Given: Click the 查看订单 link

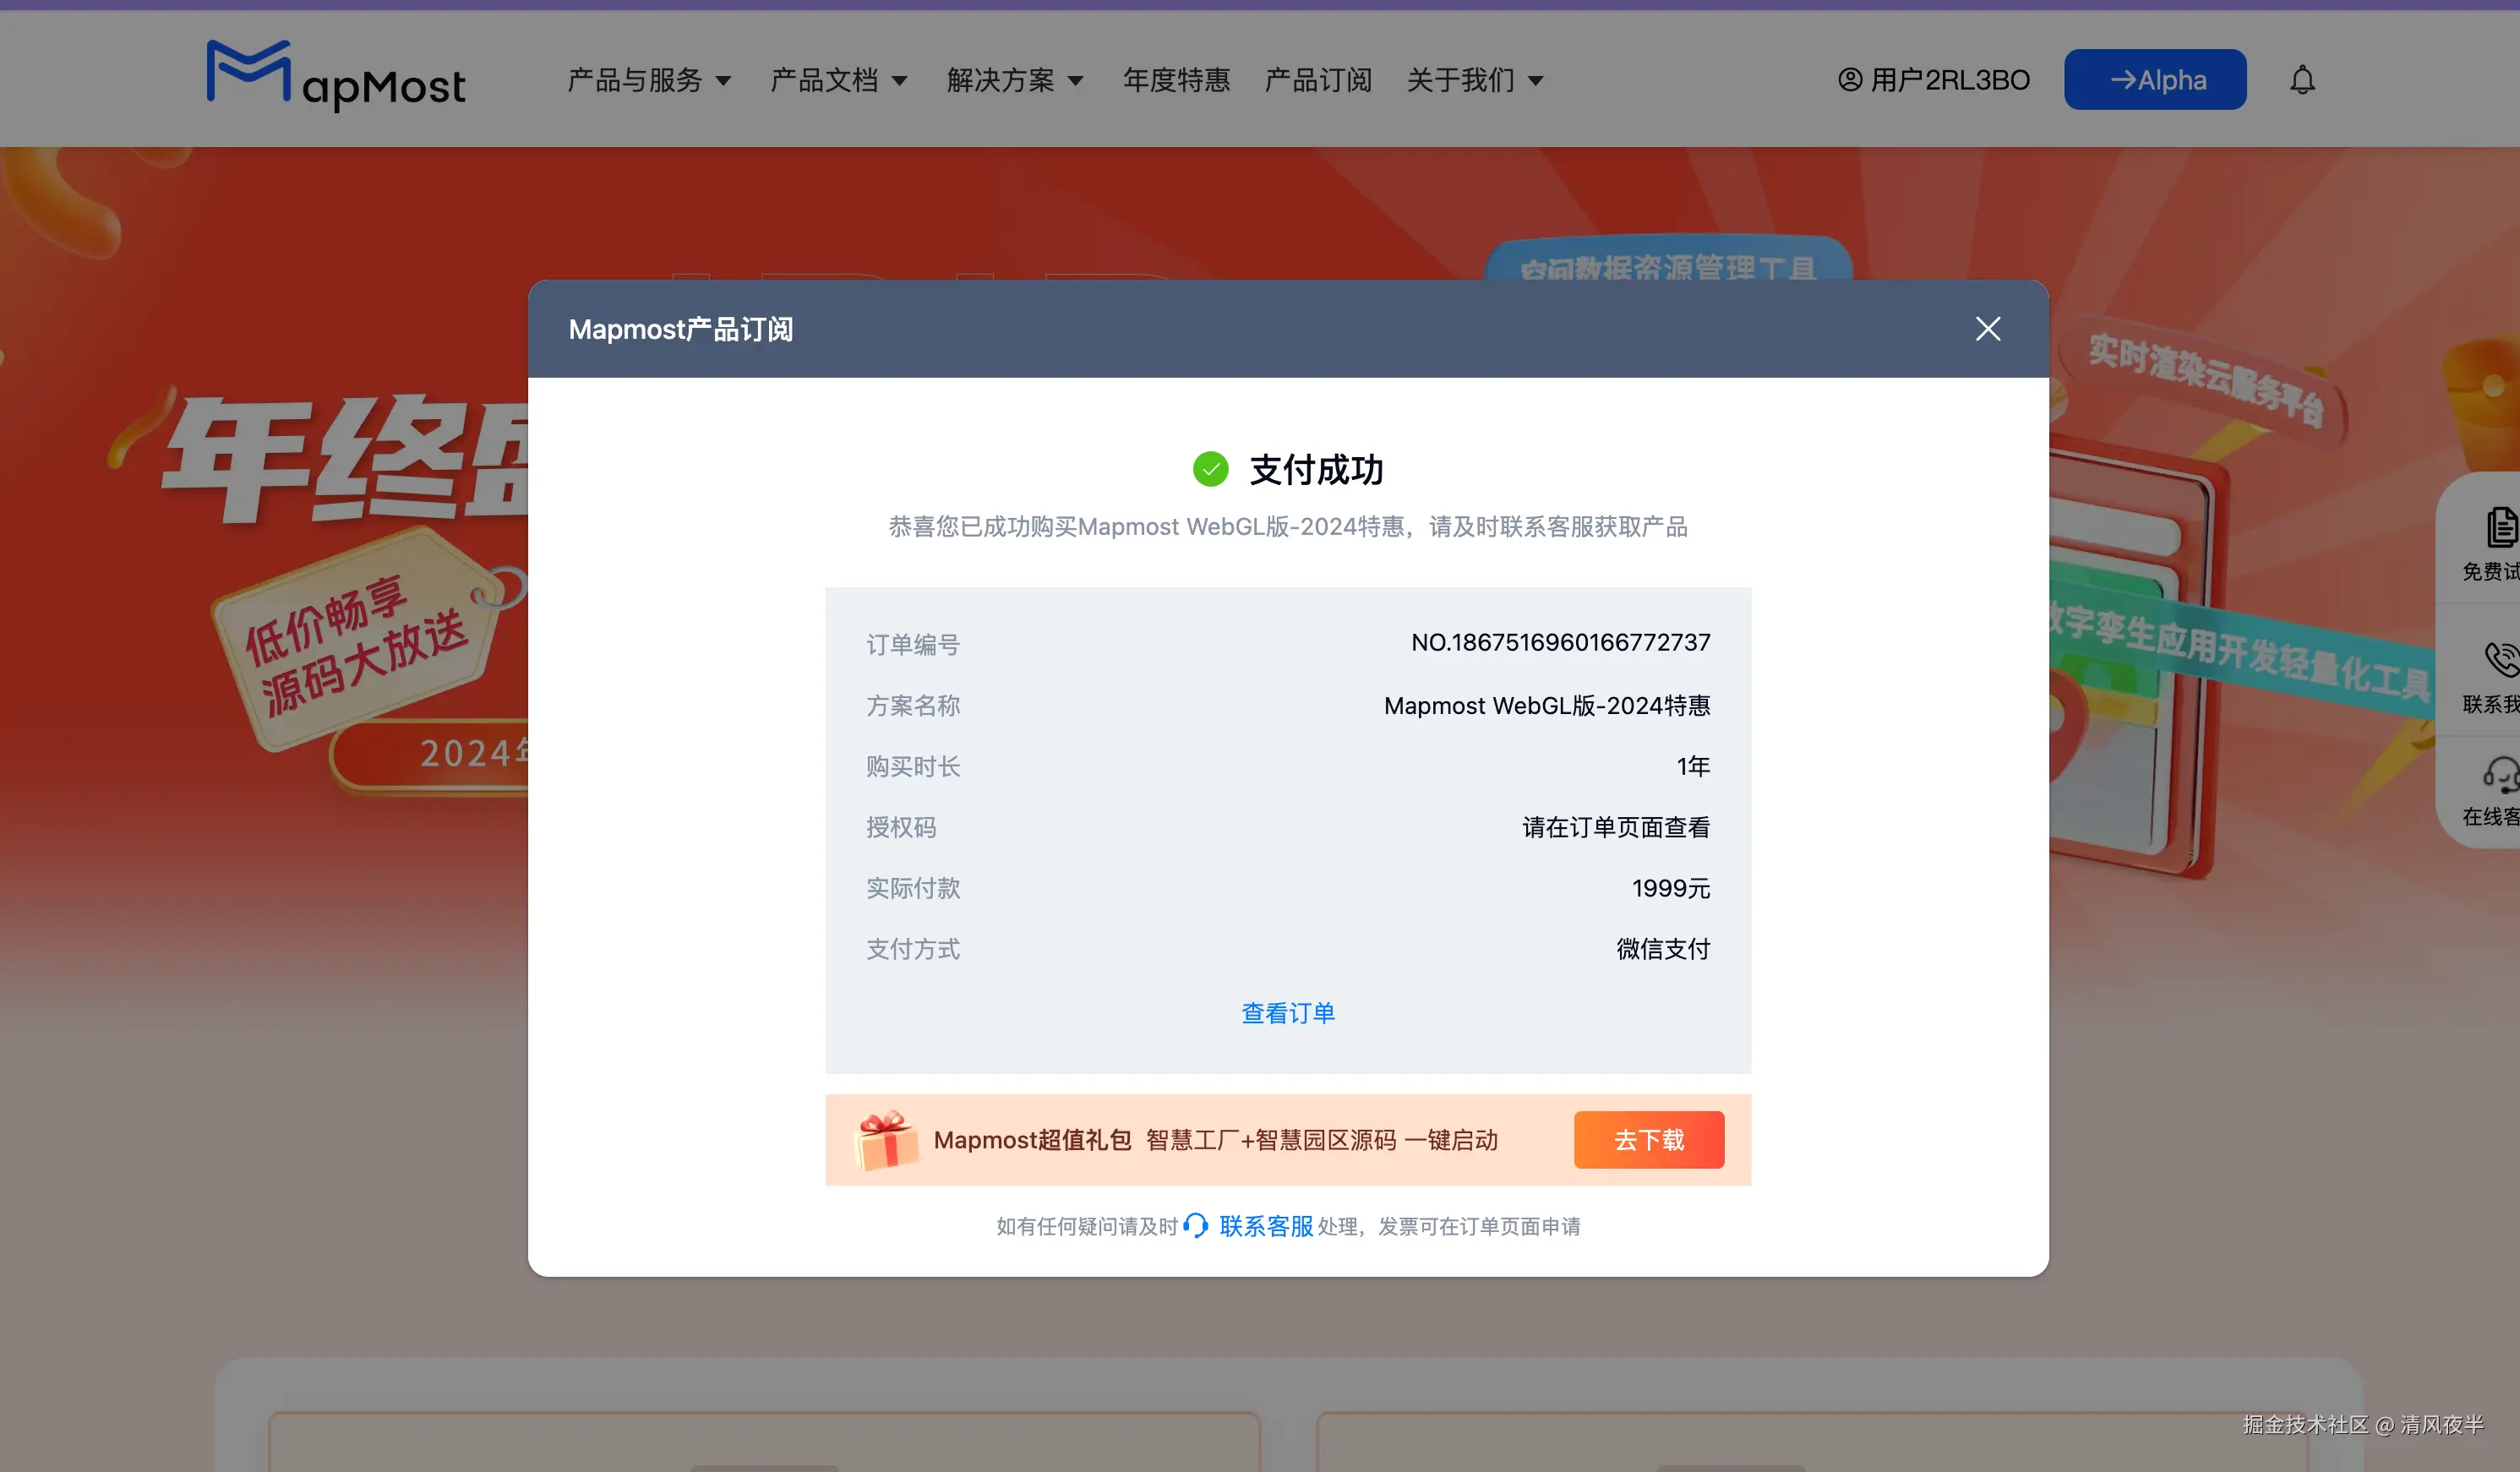Looking at the screenshot, I should point(1288,1013).
